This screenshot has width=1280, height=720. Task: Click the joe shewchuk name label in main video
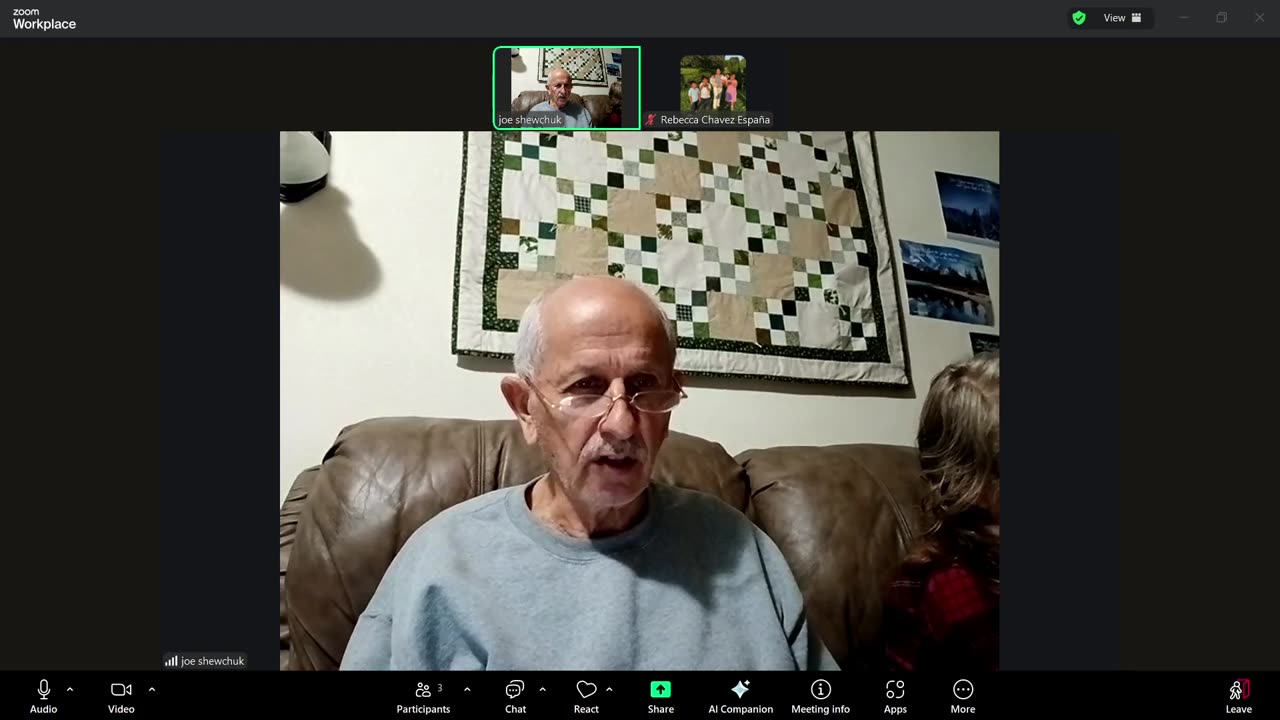(212, 661)
